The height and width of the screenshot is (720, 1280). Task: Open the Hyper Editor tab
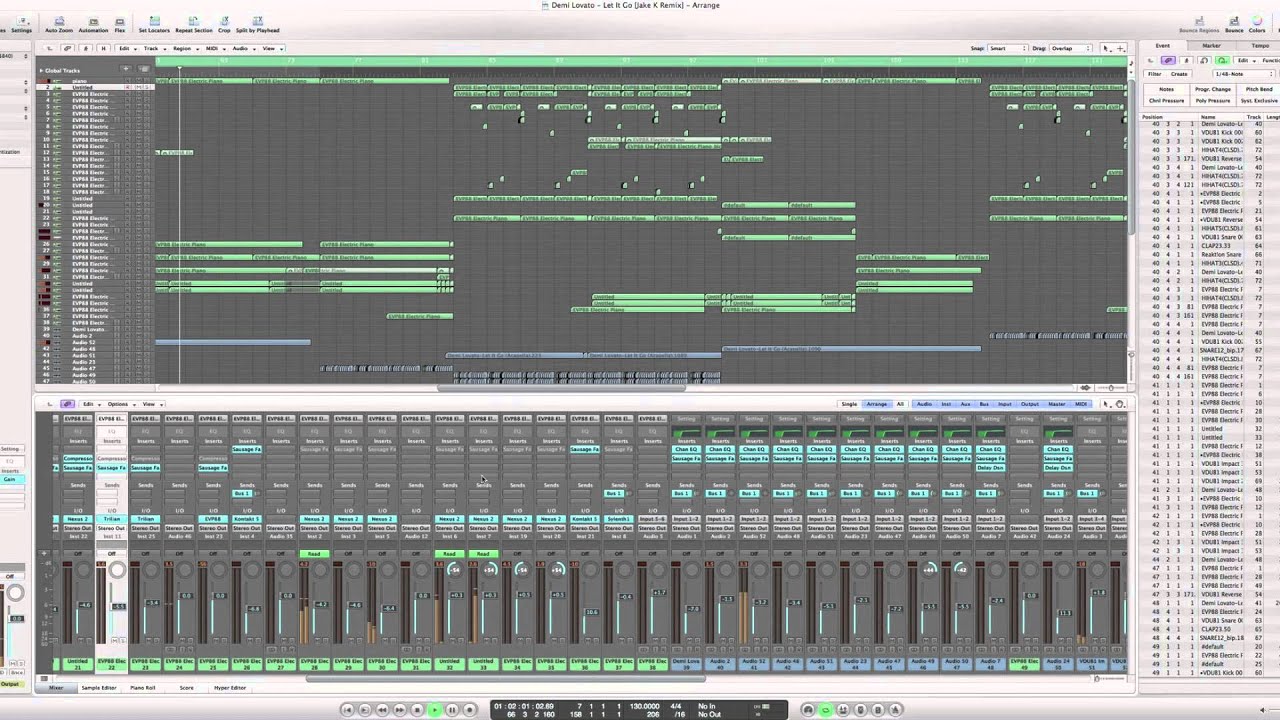coord(230,688)
